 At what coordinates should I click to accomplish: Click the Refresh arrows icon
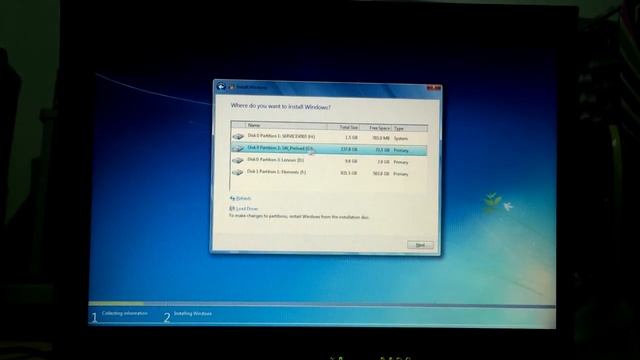232,198
